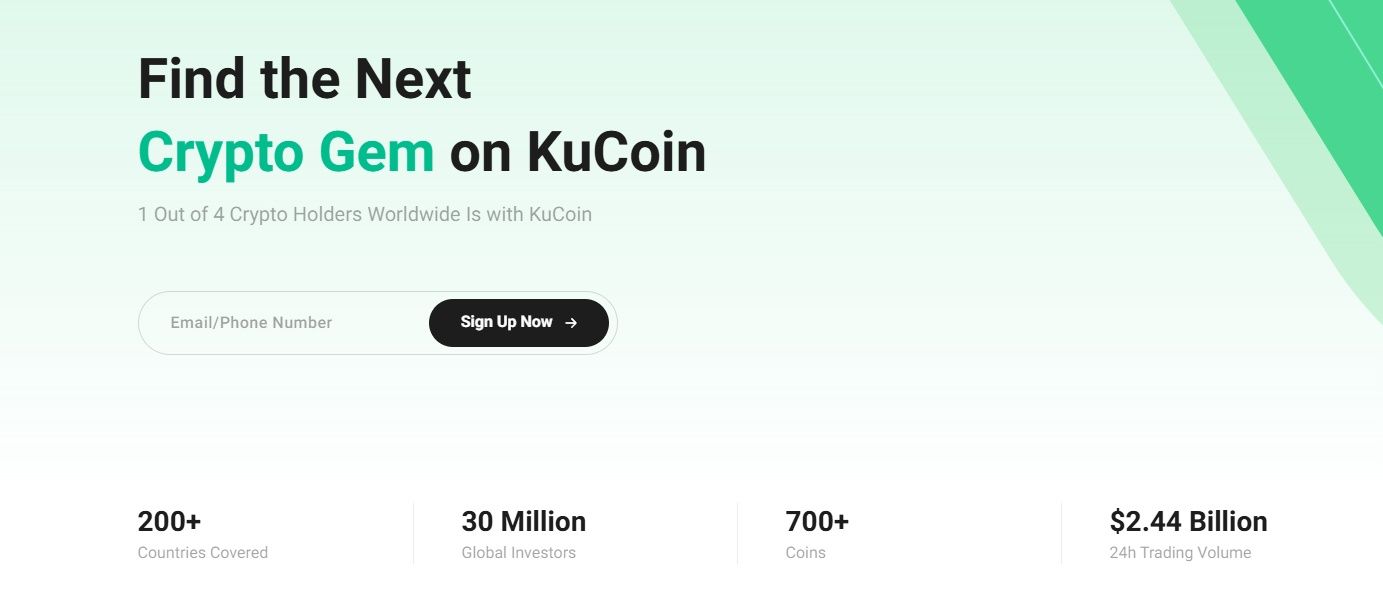Select the green "Crypto Gem" text

(286, 152)
